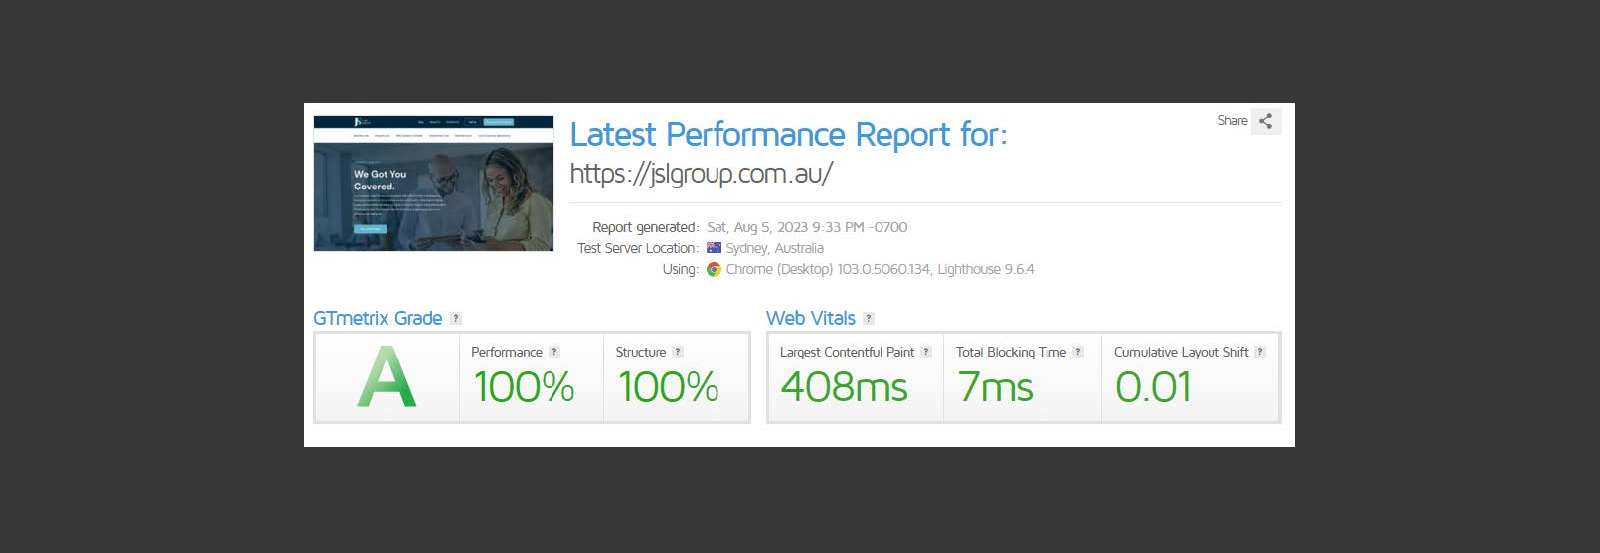
Task: Click the Sydney, Australia location text
Action: 775,248
